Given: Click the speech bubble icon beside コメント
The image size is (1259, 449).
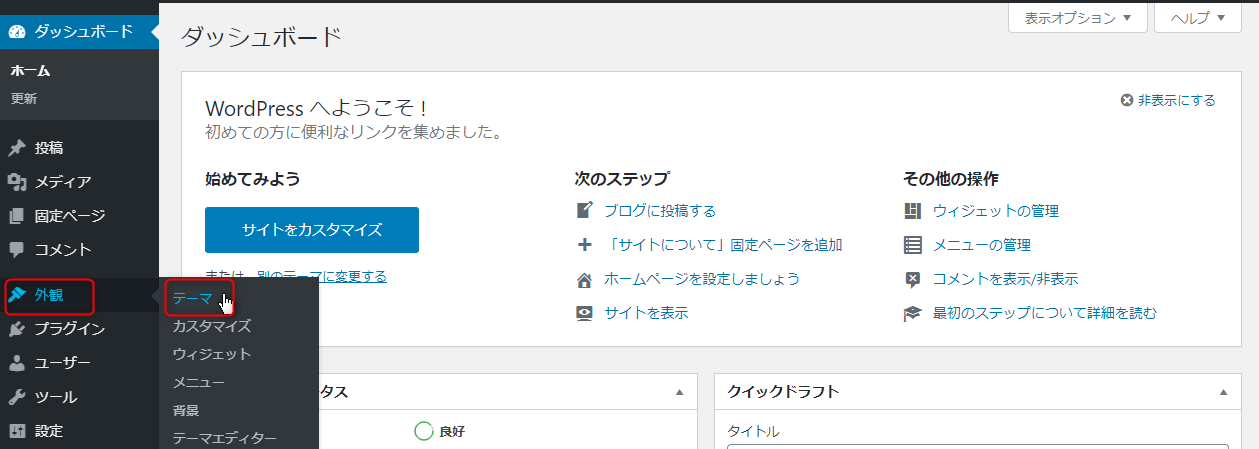Looking at the screenshot, I should click(17, 250).
